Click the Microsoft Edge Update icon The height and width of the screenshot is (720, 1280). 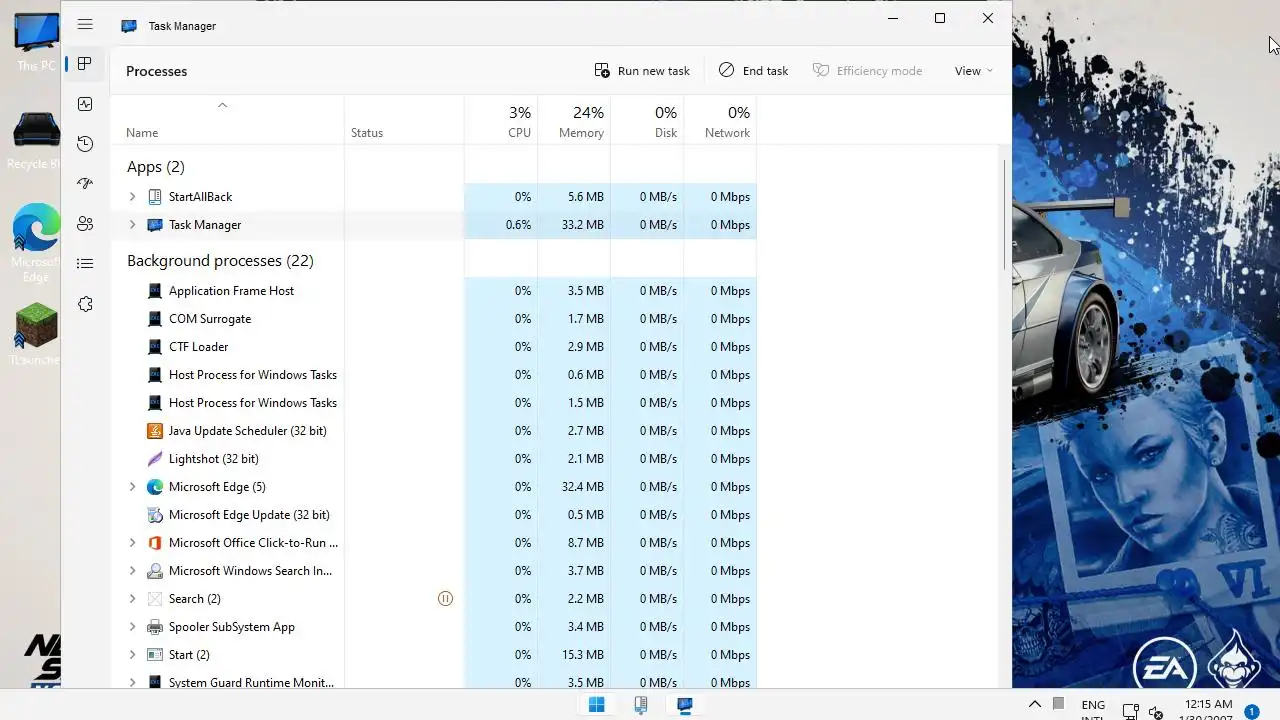point(155,515)
